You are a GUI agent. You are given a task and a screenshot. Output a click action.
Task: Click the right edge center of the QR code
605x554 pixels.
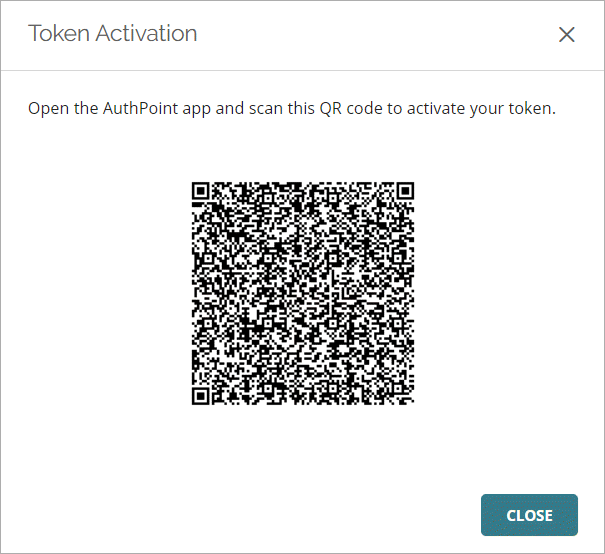pos(412,294)
